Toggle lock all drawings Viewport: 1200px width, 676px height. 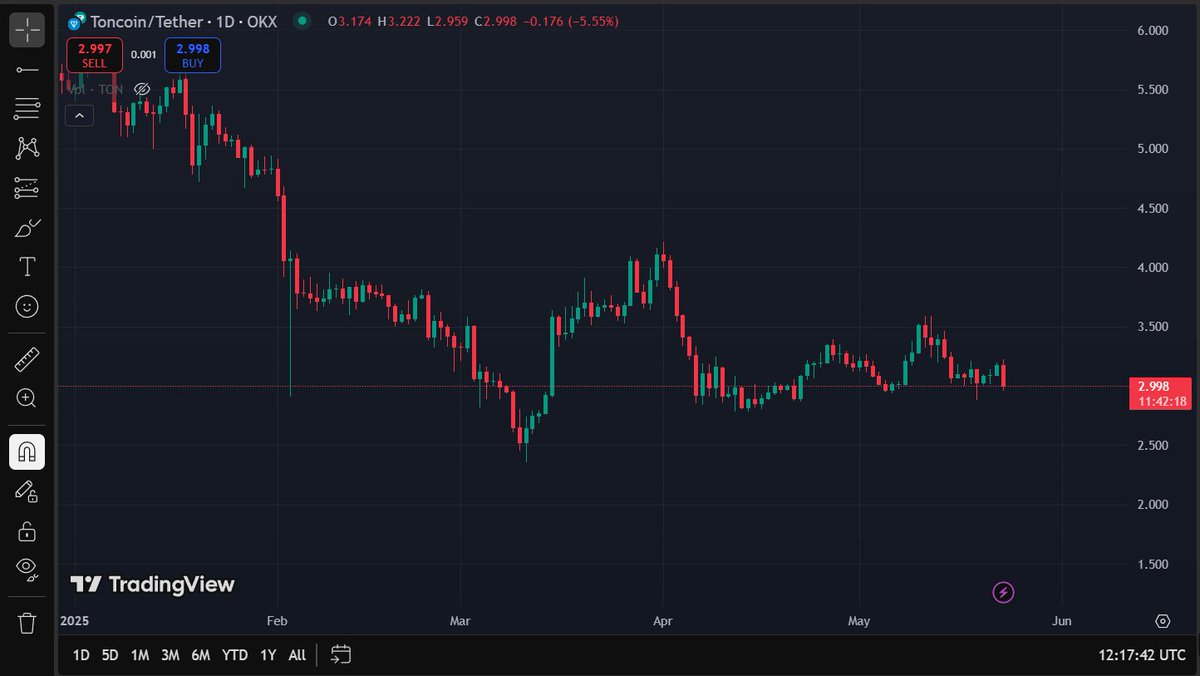[x=27, y=530]
